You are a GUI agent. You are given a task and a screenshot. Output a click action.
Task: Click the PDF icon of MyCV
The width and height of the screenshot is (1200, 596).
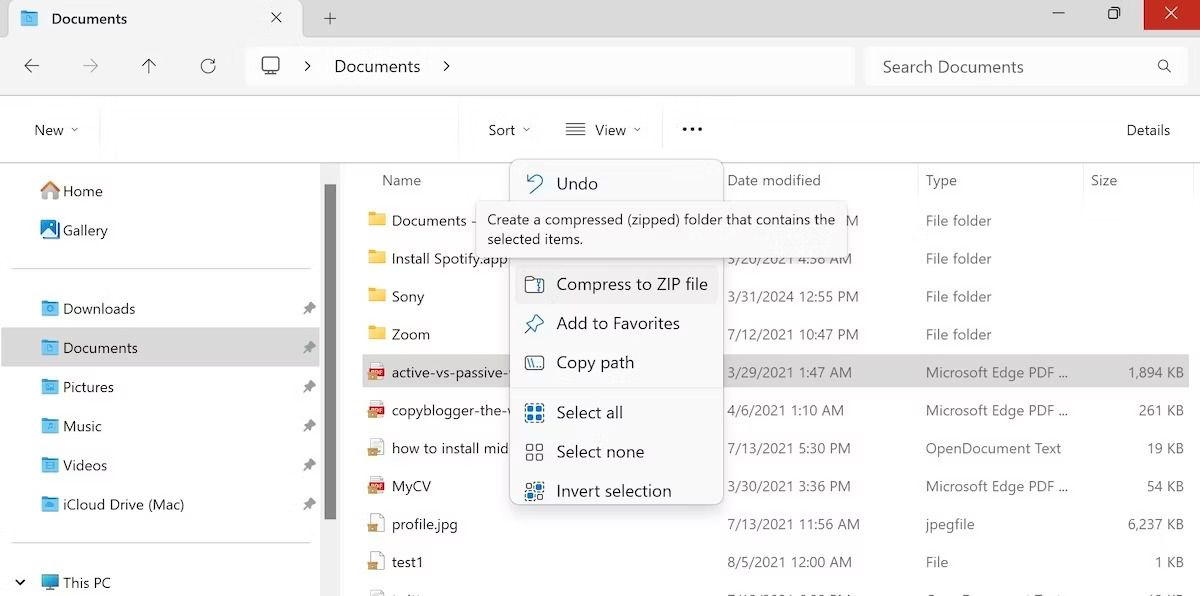[376, 486]
